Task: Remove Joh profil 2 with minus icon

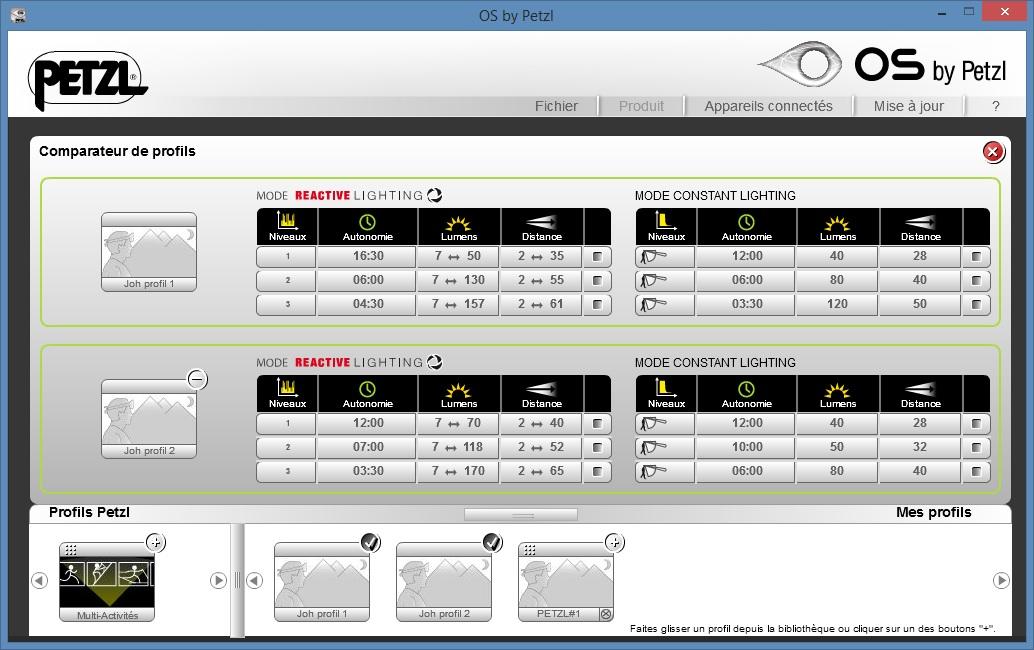Action: 197,379
